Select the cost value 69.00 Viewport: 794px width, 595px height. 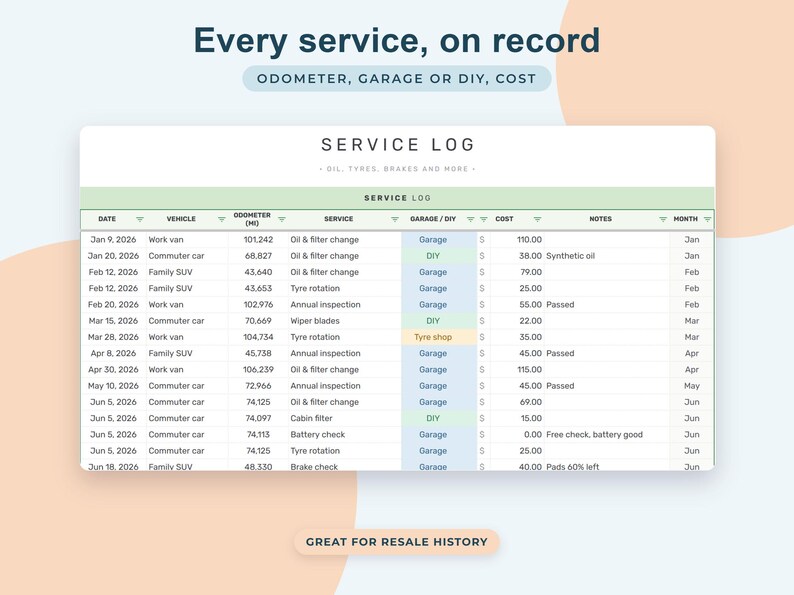pyautogui.click(x=531, y=402)
